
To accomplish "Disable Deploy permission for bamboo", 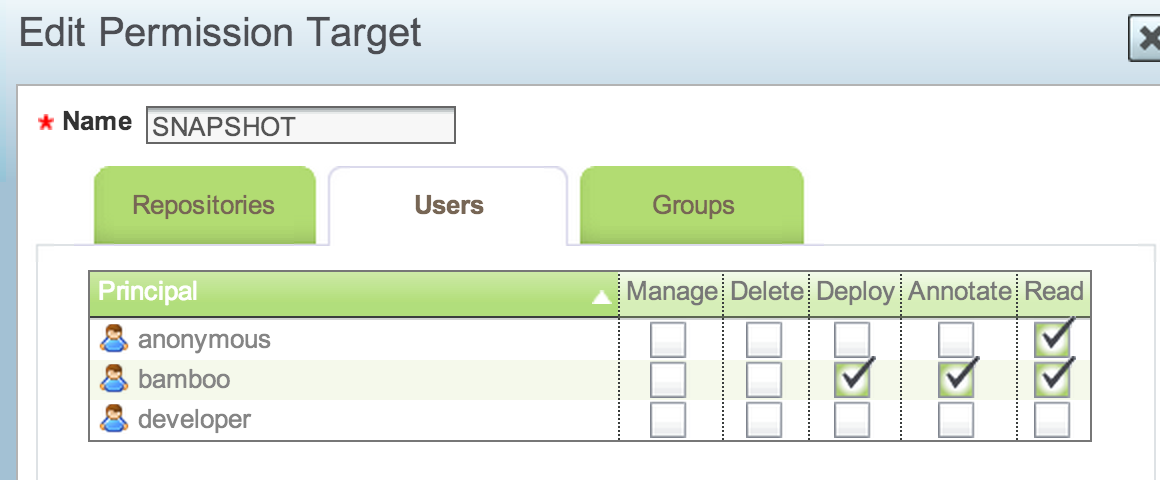I will pyautogui.click(x=852, y=380).
